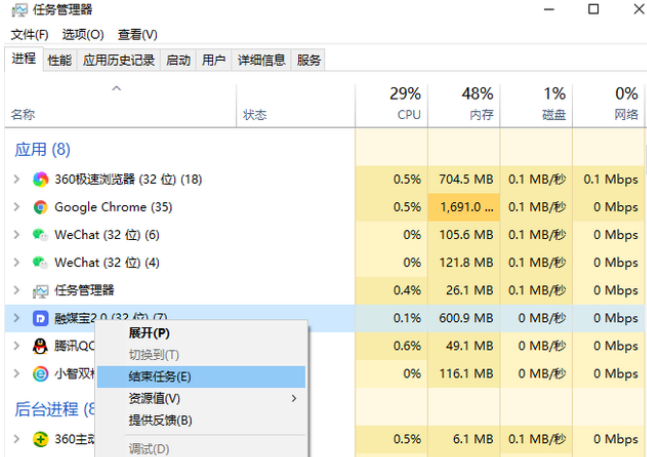Choose 结束任务(E) in the context menu

click(201, 377)
